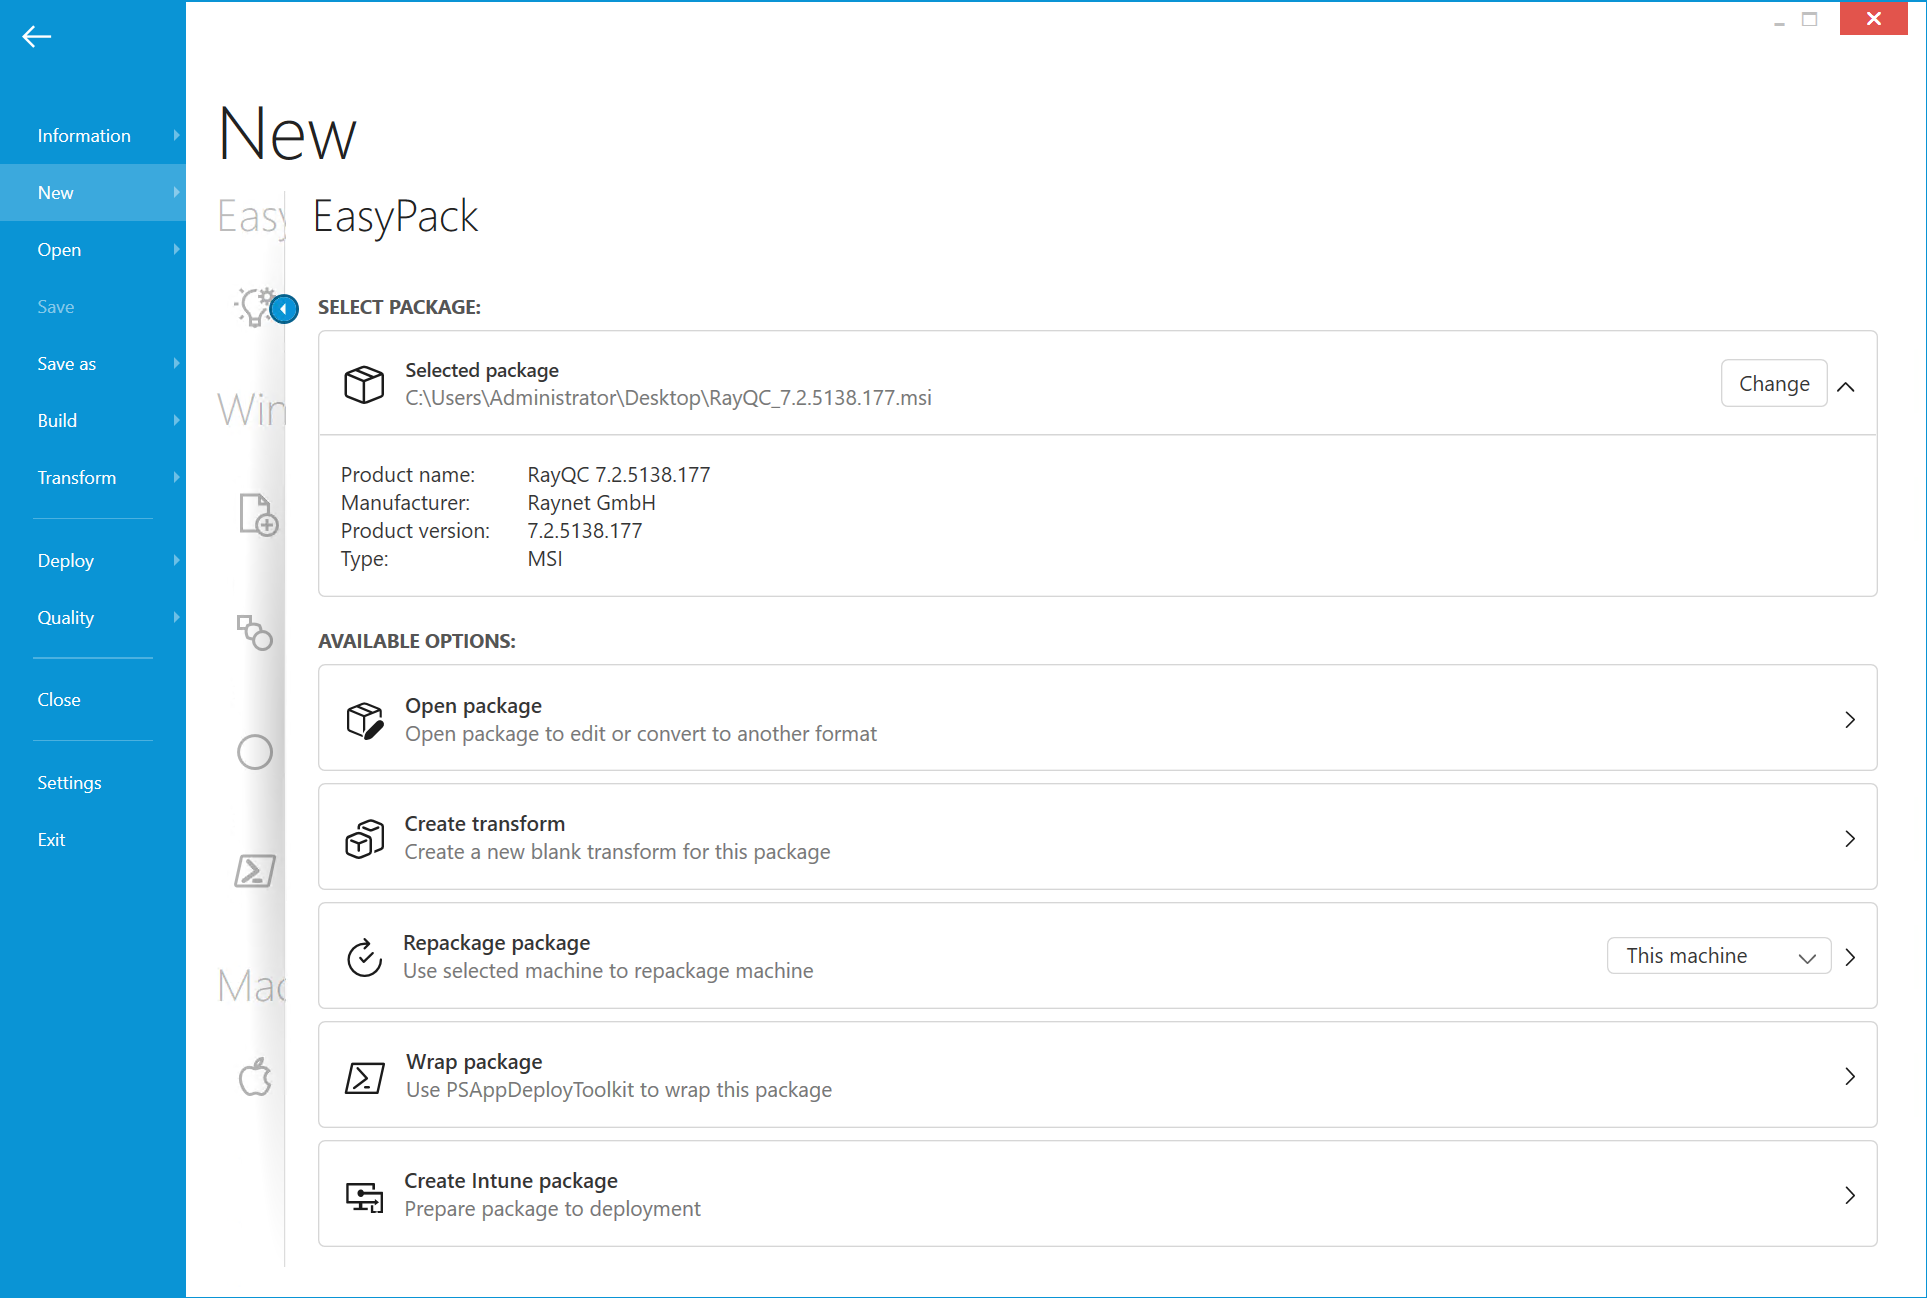Click the Create transform option title
1927x1298 pixels.
point(485,824)
